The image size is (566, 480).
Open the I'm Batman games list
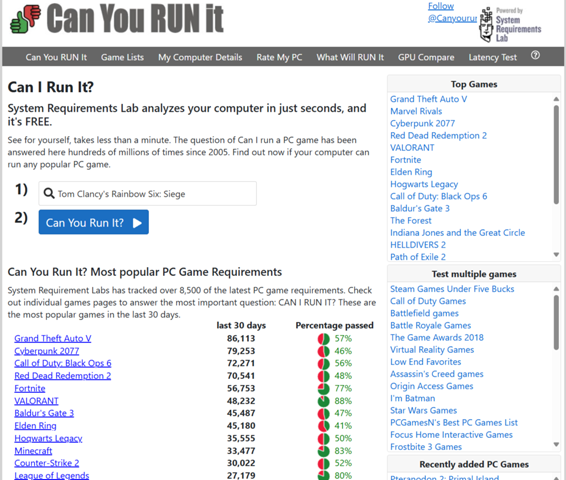(x=412, y=398)
